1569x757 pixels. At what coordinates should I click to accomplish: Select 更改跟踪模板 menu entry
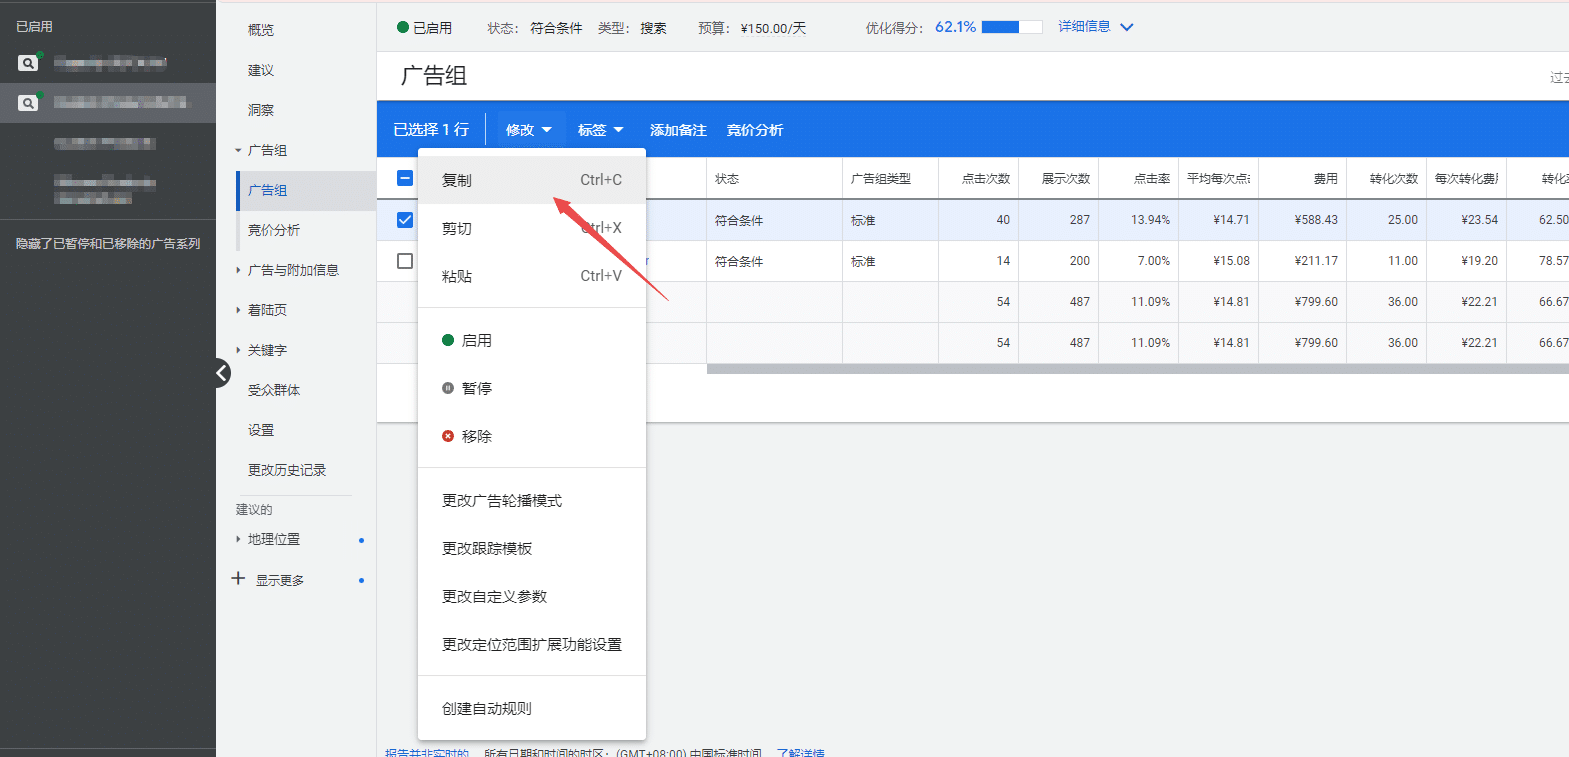[x=532, y=548]
